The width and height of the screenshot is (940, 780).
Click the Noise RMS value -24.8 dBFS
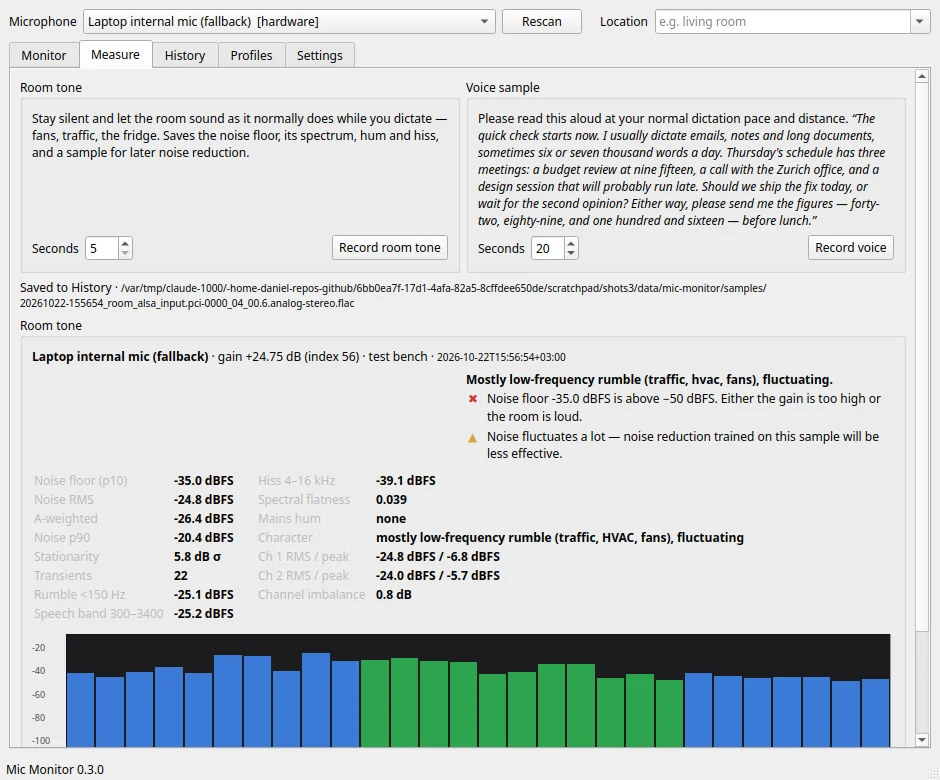(x=204, y=500)
